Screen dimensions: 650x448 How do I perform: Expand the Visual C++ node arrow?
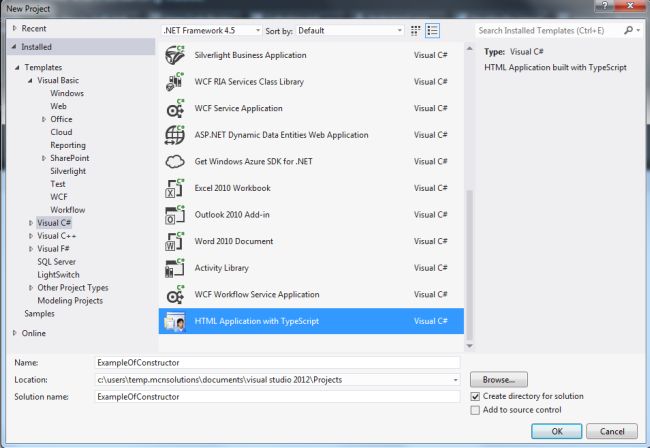(30, 236)
